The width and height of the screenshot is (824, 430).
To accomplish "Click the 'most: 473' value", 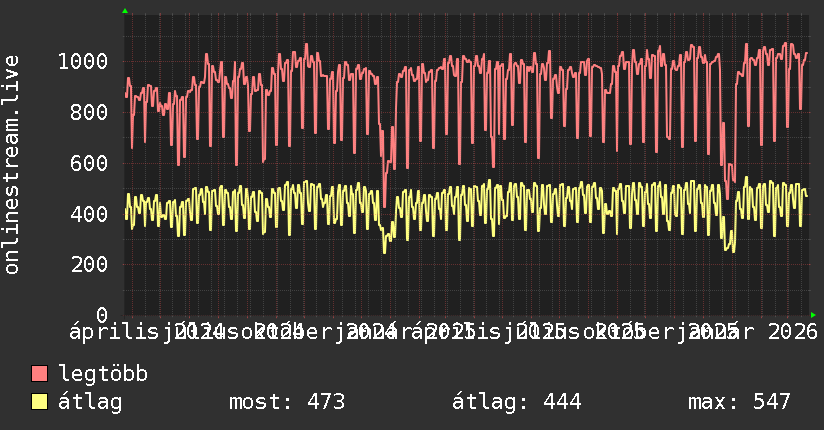I will [287, 402].
